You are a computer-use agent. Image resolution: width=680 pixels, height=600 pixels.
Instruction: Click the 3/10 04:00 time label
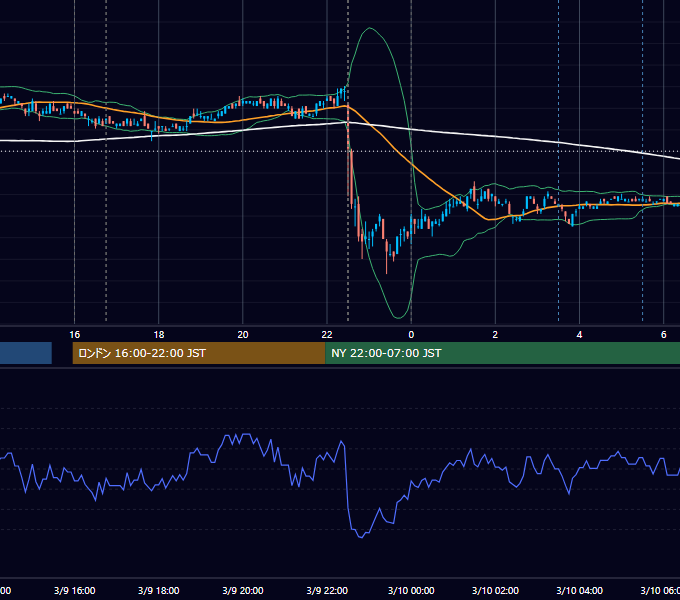579,590
